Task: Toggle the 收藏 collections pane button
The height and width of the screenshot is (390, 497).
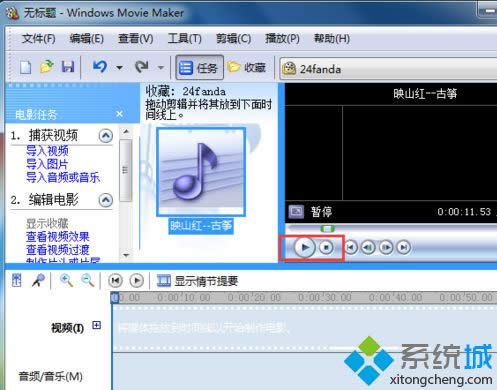Action: tap(247, 68)
